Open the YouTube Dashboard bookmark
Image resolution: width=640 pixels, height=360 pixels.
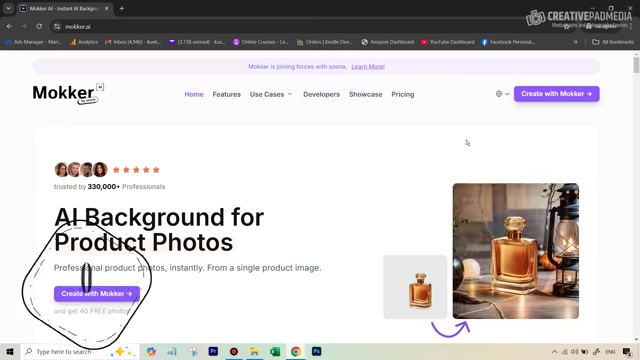pos(448,42)
